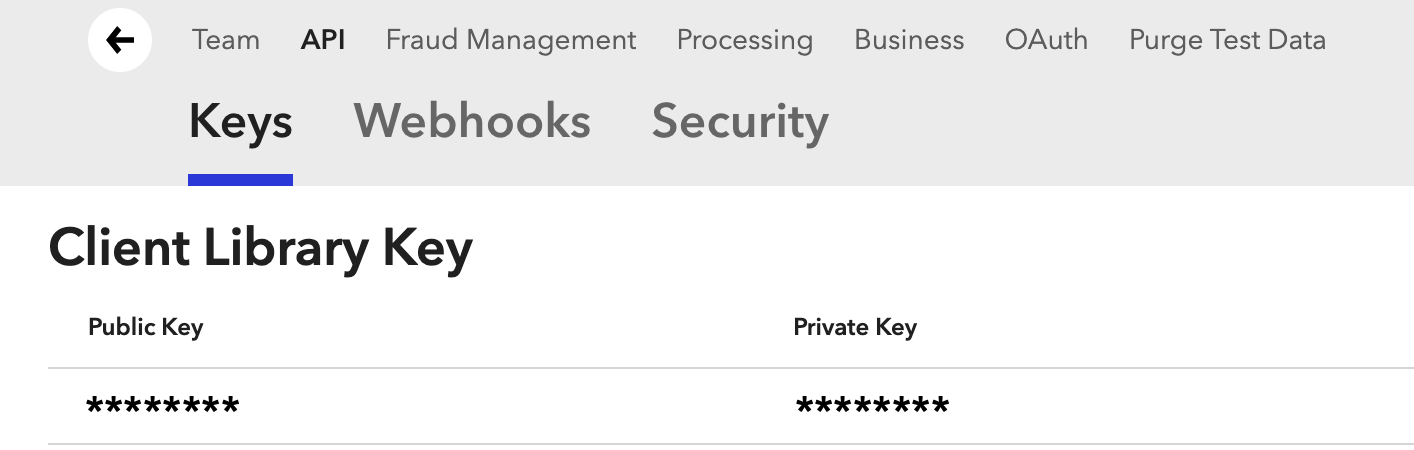Select the Keys tab
1414x450 pixels.
pyautogui.click(x=240, y=122)
